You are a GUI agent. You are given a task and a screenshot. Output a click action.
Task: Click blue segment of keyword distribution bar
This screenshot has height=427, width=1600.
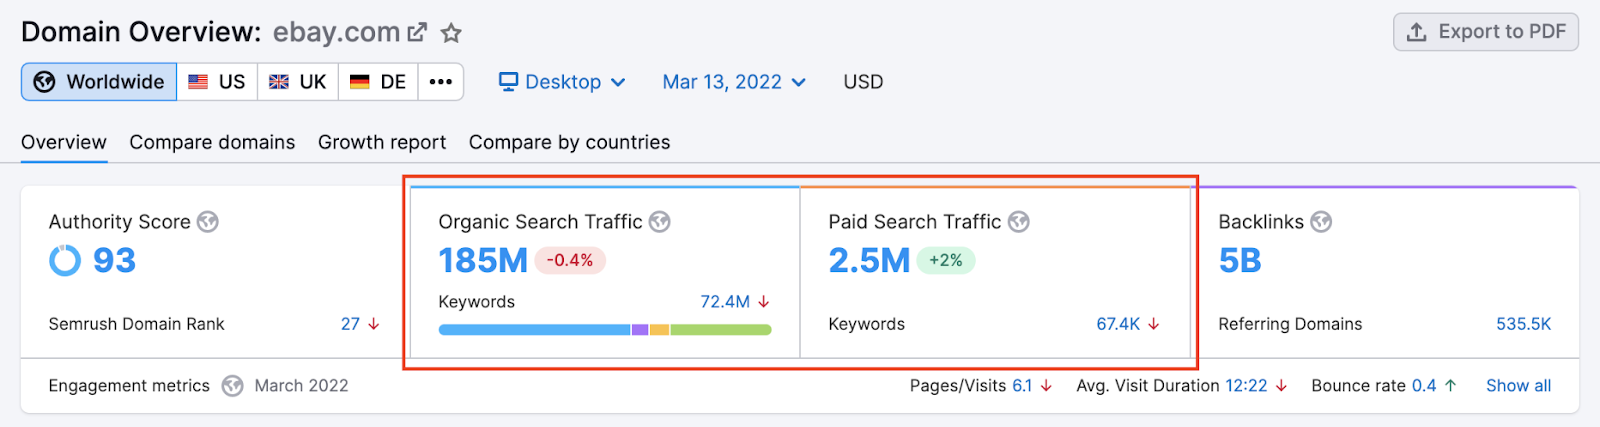[535, 330]
